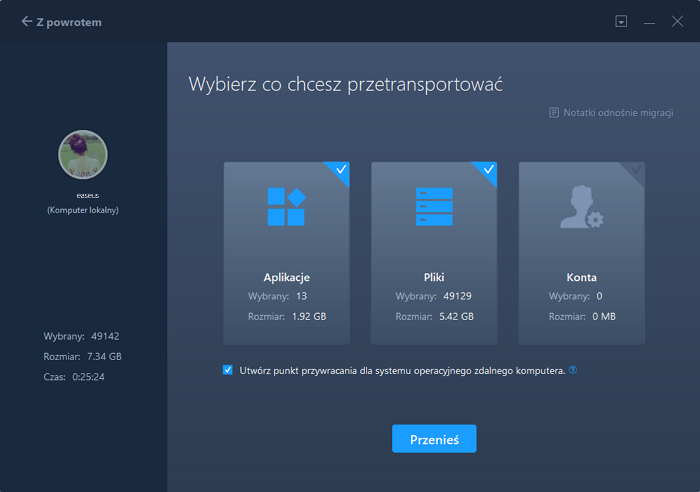The width and height of the screenshot is (700, 492).
Task: Click the back arrow icon
Action: point(26,22)
